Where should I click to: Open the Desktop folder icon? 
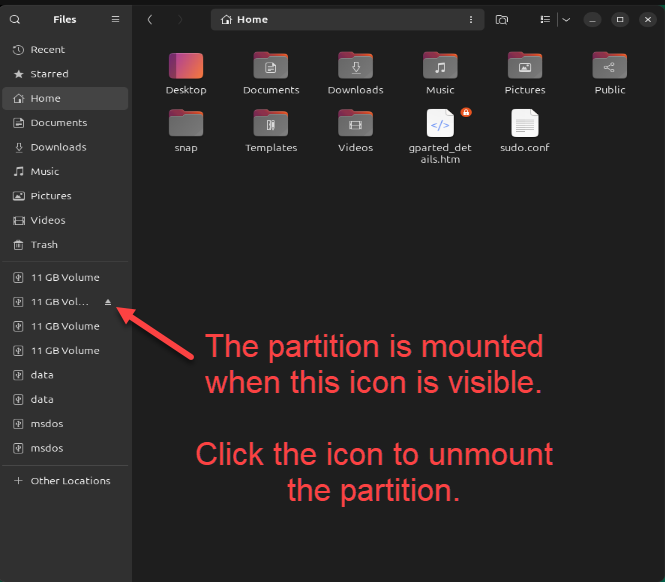pyautogui.click(x=186, y=66)
